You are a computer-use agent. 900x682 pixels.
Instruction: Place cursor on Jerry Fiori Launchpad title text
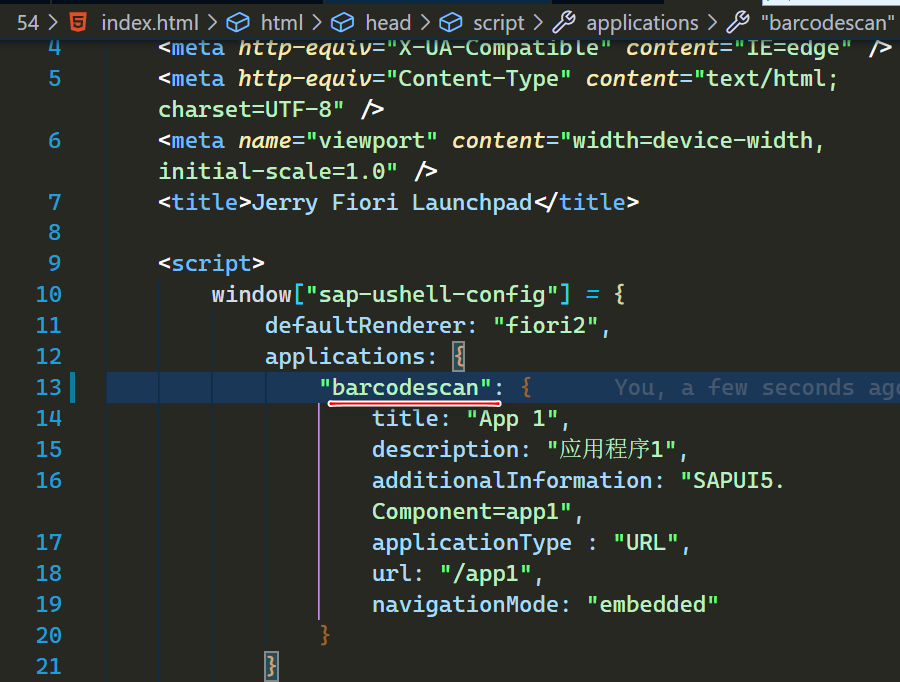392,202
